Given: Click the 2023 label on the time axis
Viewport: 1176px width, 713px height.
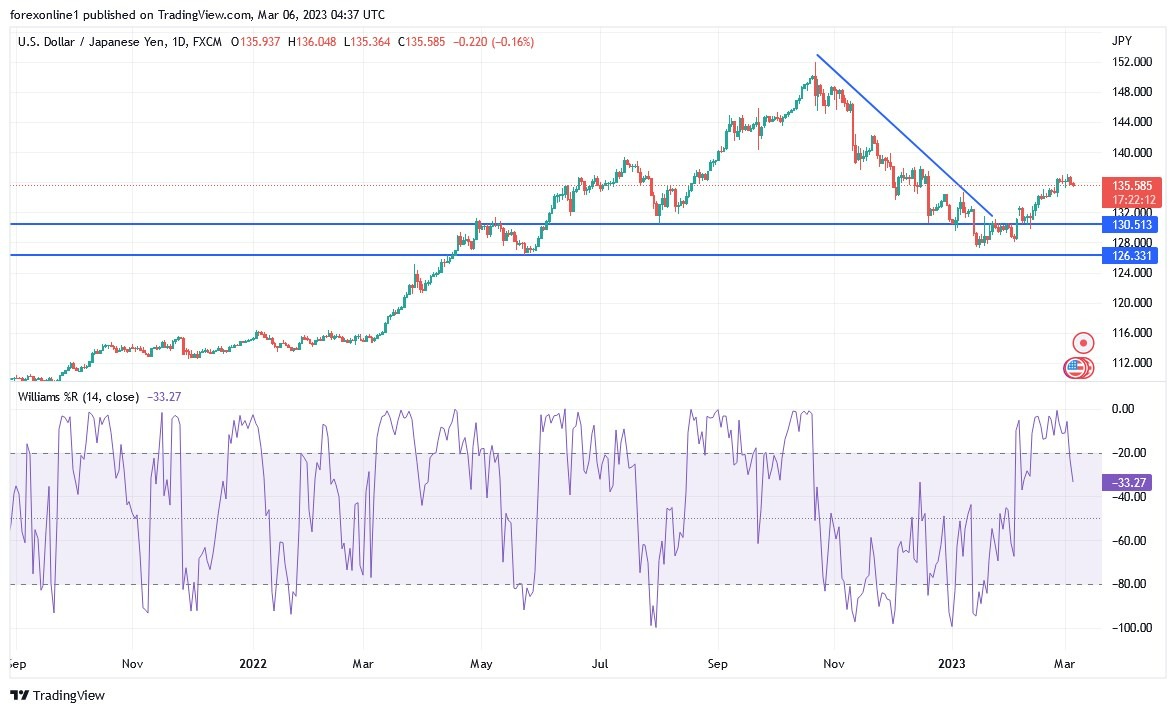Looking at the screenshot, I should (x=952, y=664).
